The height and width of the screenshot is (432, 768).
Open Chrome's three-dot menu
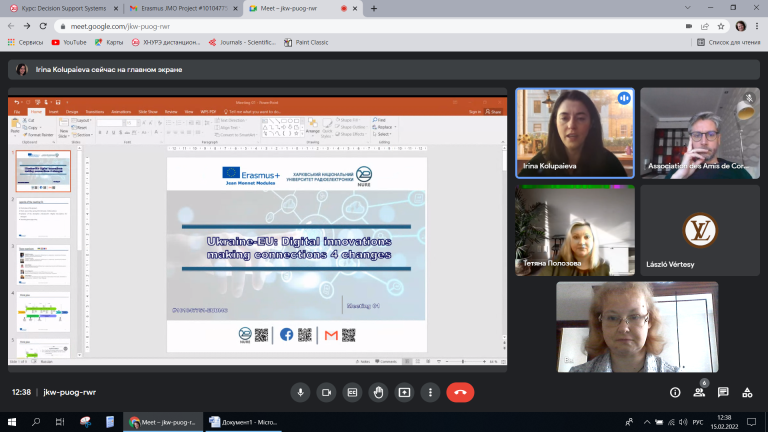click(757, 26)
